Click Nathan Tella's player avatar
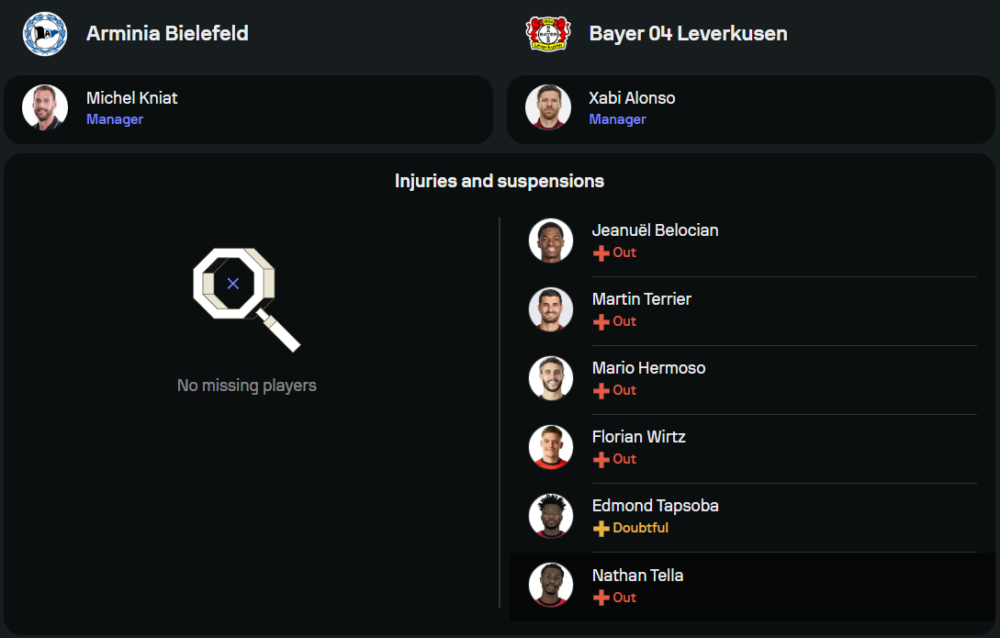The width and height of the screenshot is (1000, 638). [551, 585]
